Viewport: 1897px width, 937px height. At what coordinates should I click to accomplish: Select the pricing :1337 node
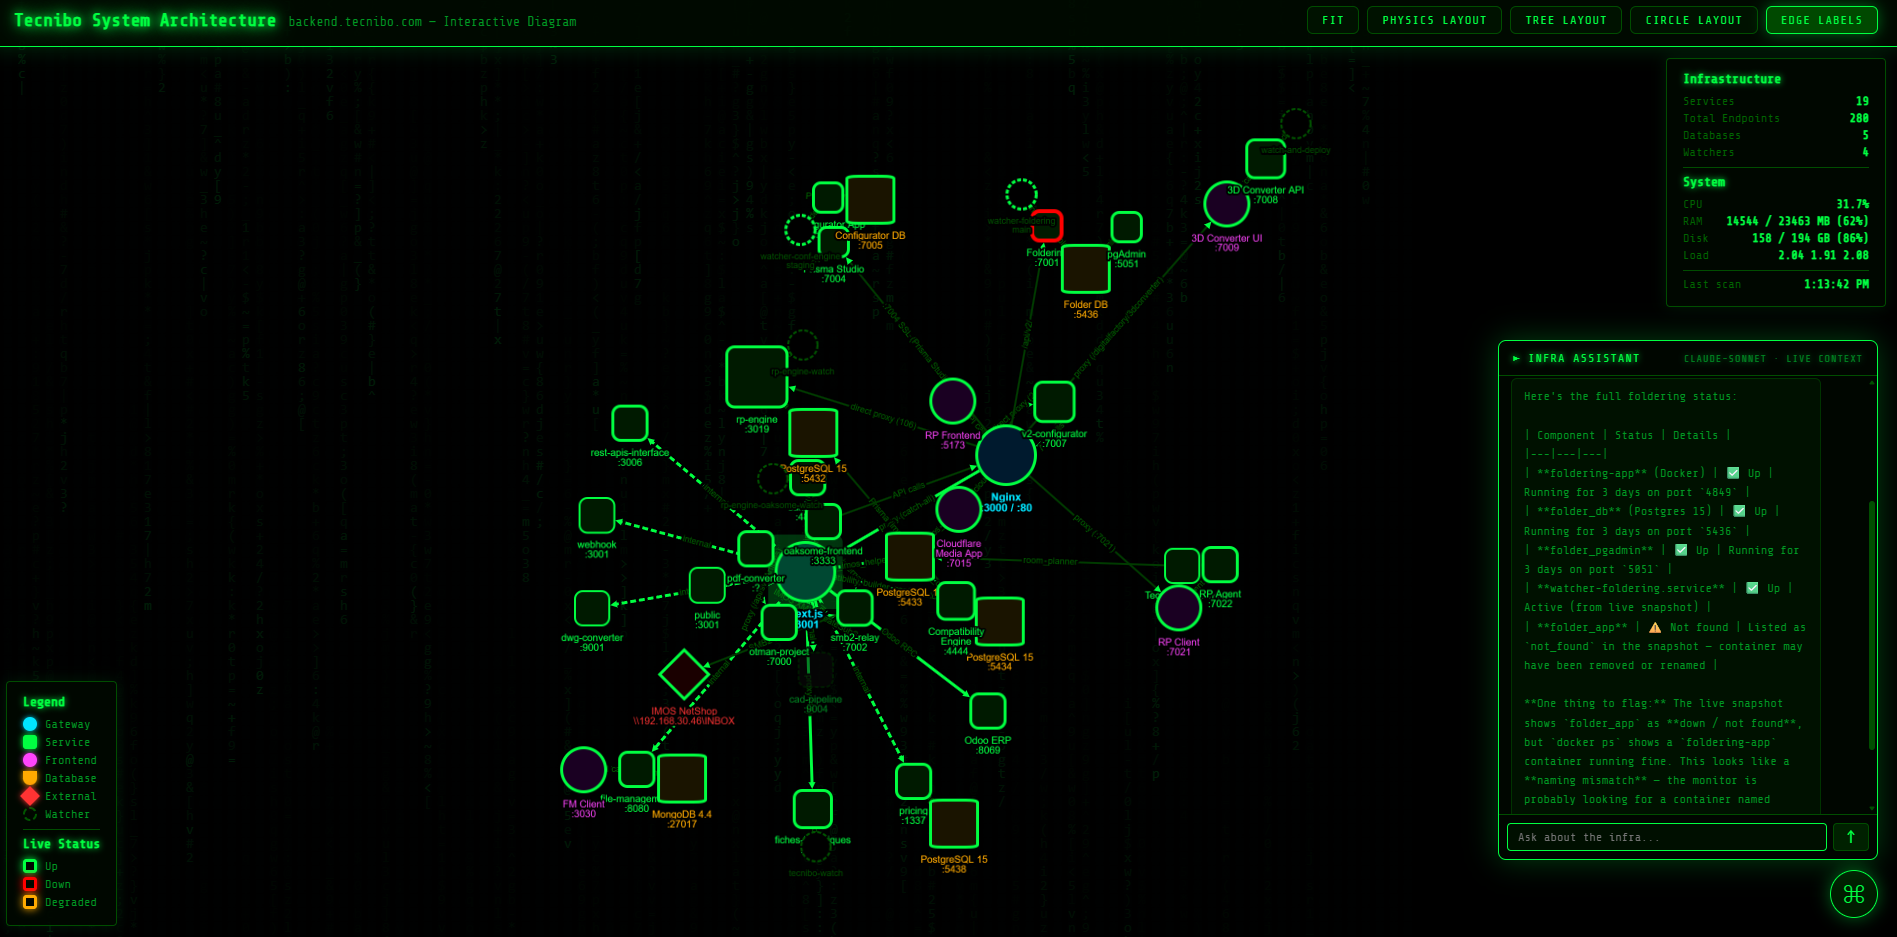pos(913,781)
